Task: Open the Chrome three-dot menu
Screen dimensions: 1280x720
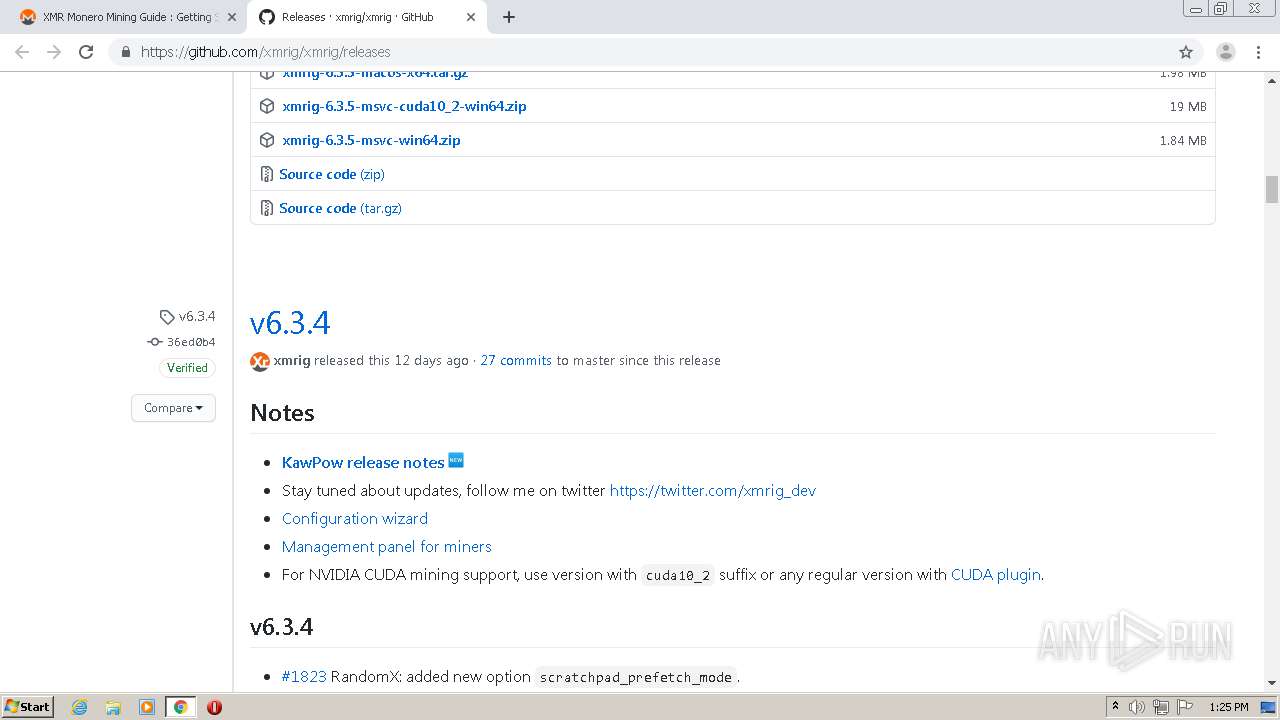Action: click(1257, 52)
